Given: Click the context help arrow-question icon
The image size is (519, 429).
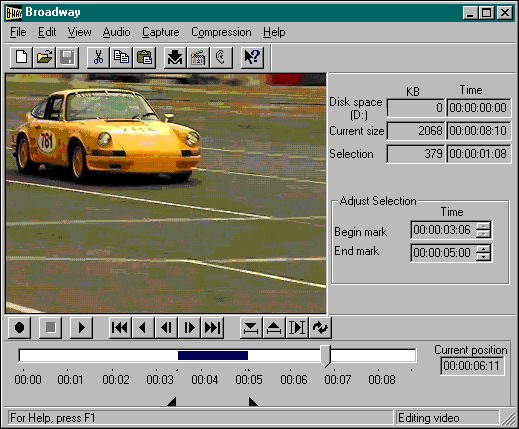Looking at the screenshot, I should pyautogui.click(x=252, y=58).
